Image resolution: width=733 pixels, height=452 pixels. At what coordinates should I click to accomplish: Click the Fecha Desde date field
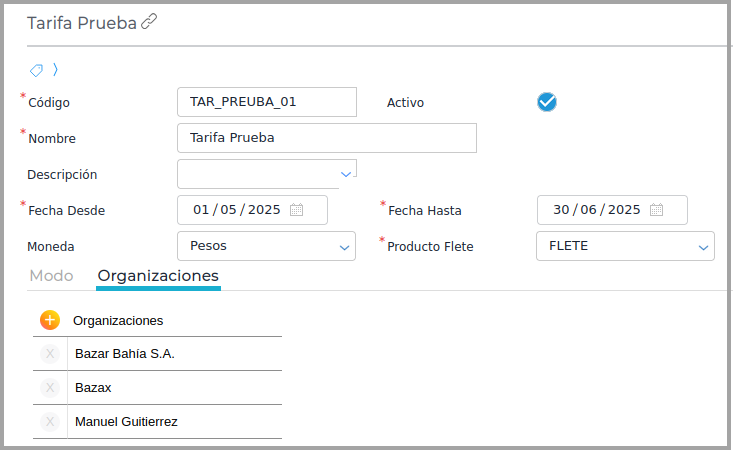coord(236,210)
